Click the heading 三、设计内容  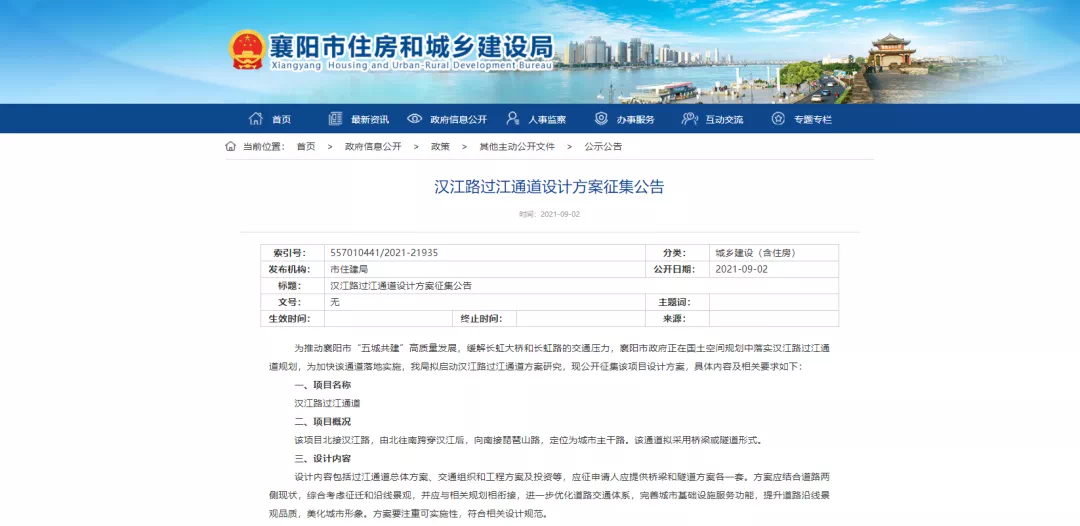[322, 459]
